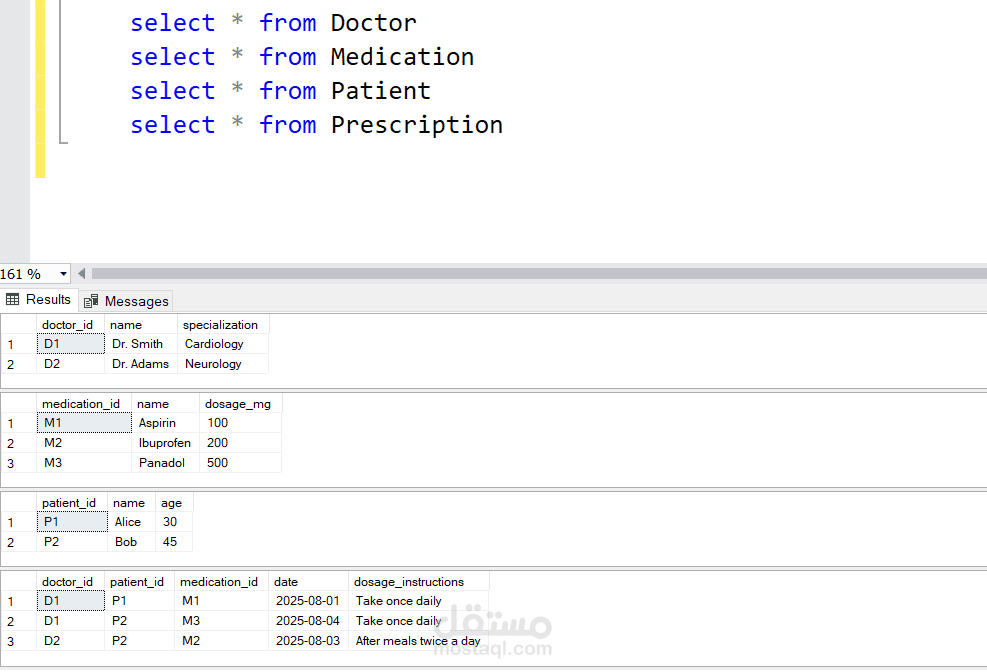Open the 161 % zoom dropdown
This screenshot has height=672, width=987.
(x=63, y=274)
